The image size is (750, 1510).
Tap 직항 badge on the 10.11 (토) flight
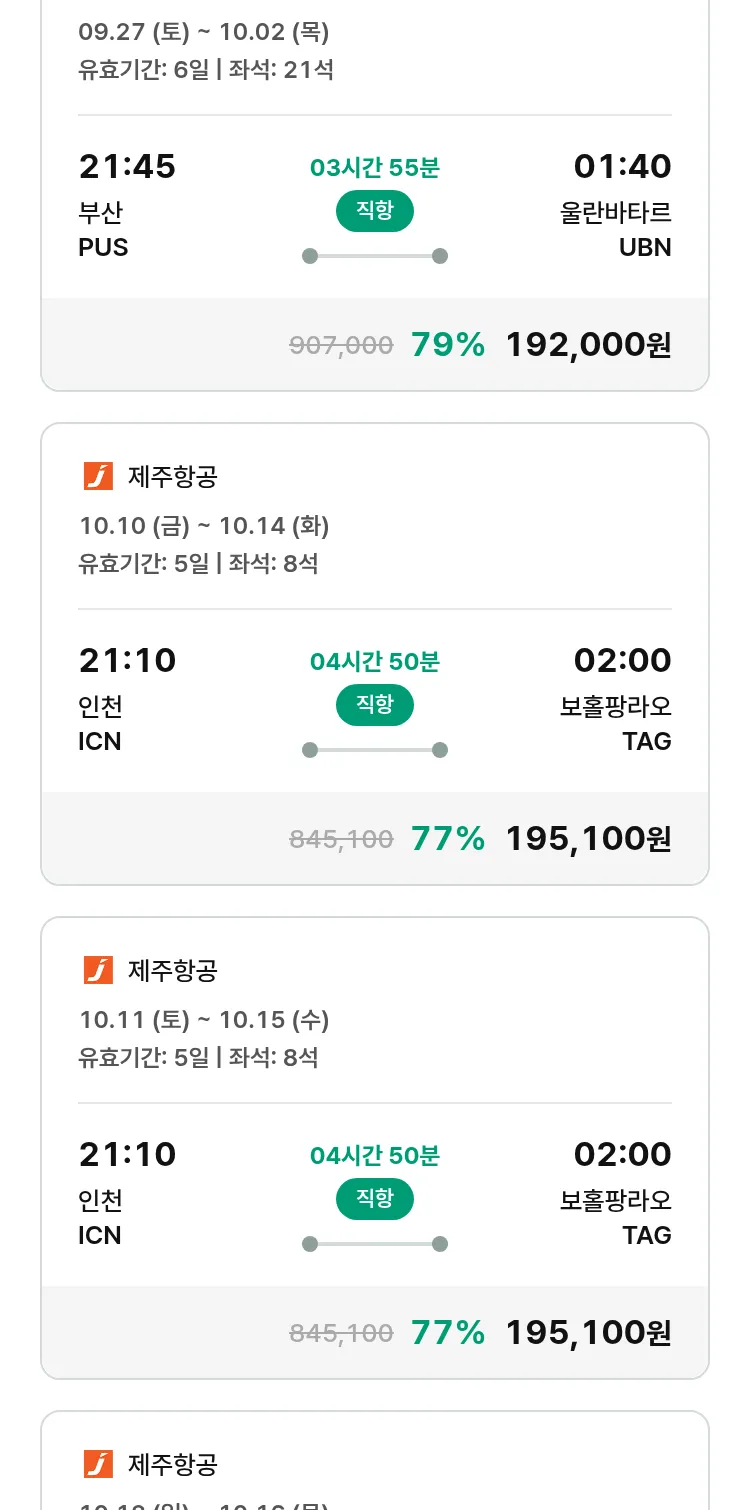point(374,1199)
